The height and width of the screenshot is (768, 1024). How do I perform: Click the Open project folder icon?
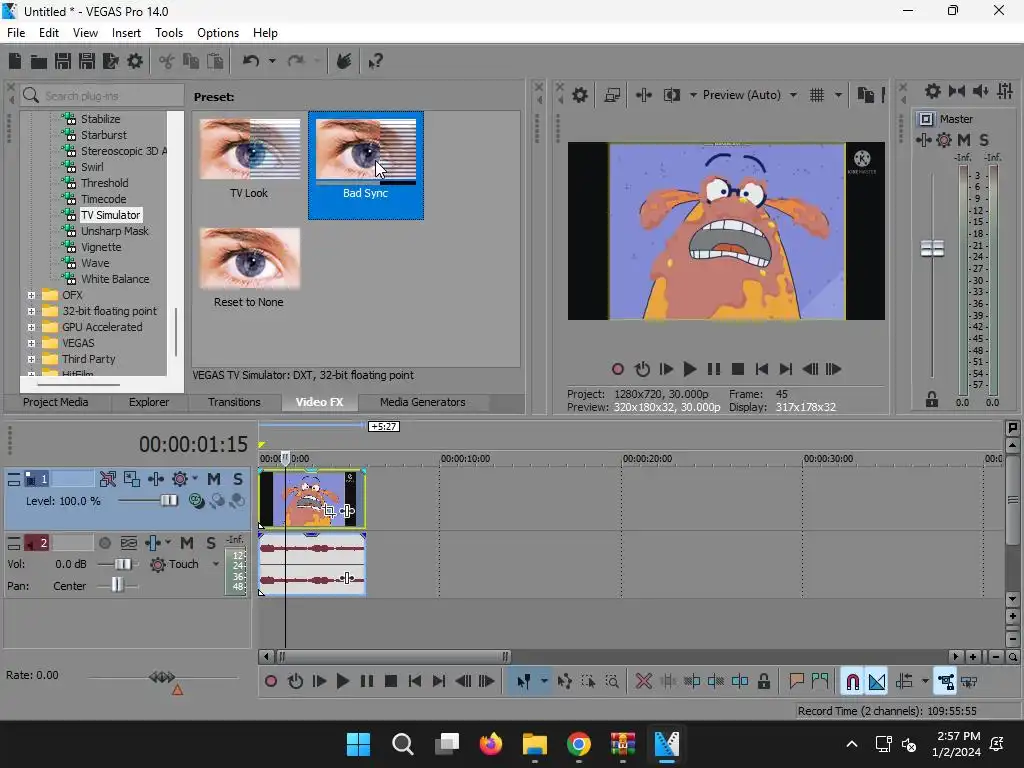coord(39,61)
